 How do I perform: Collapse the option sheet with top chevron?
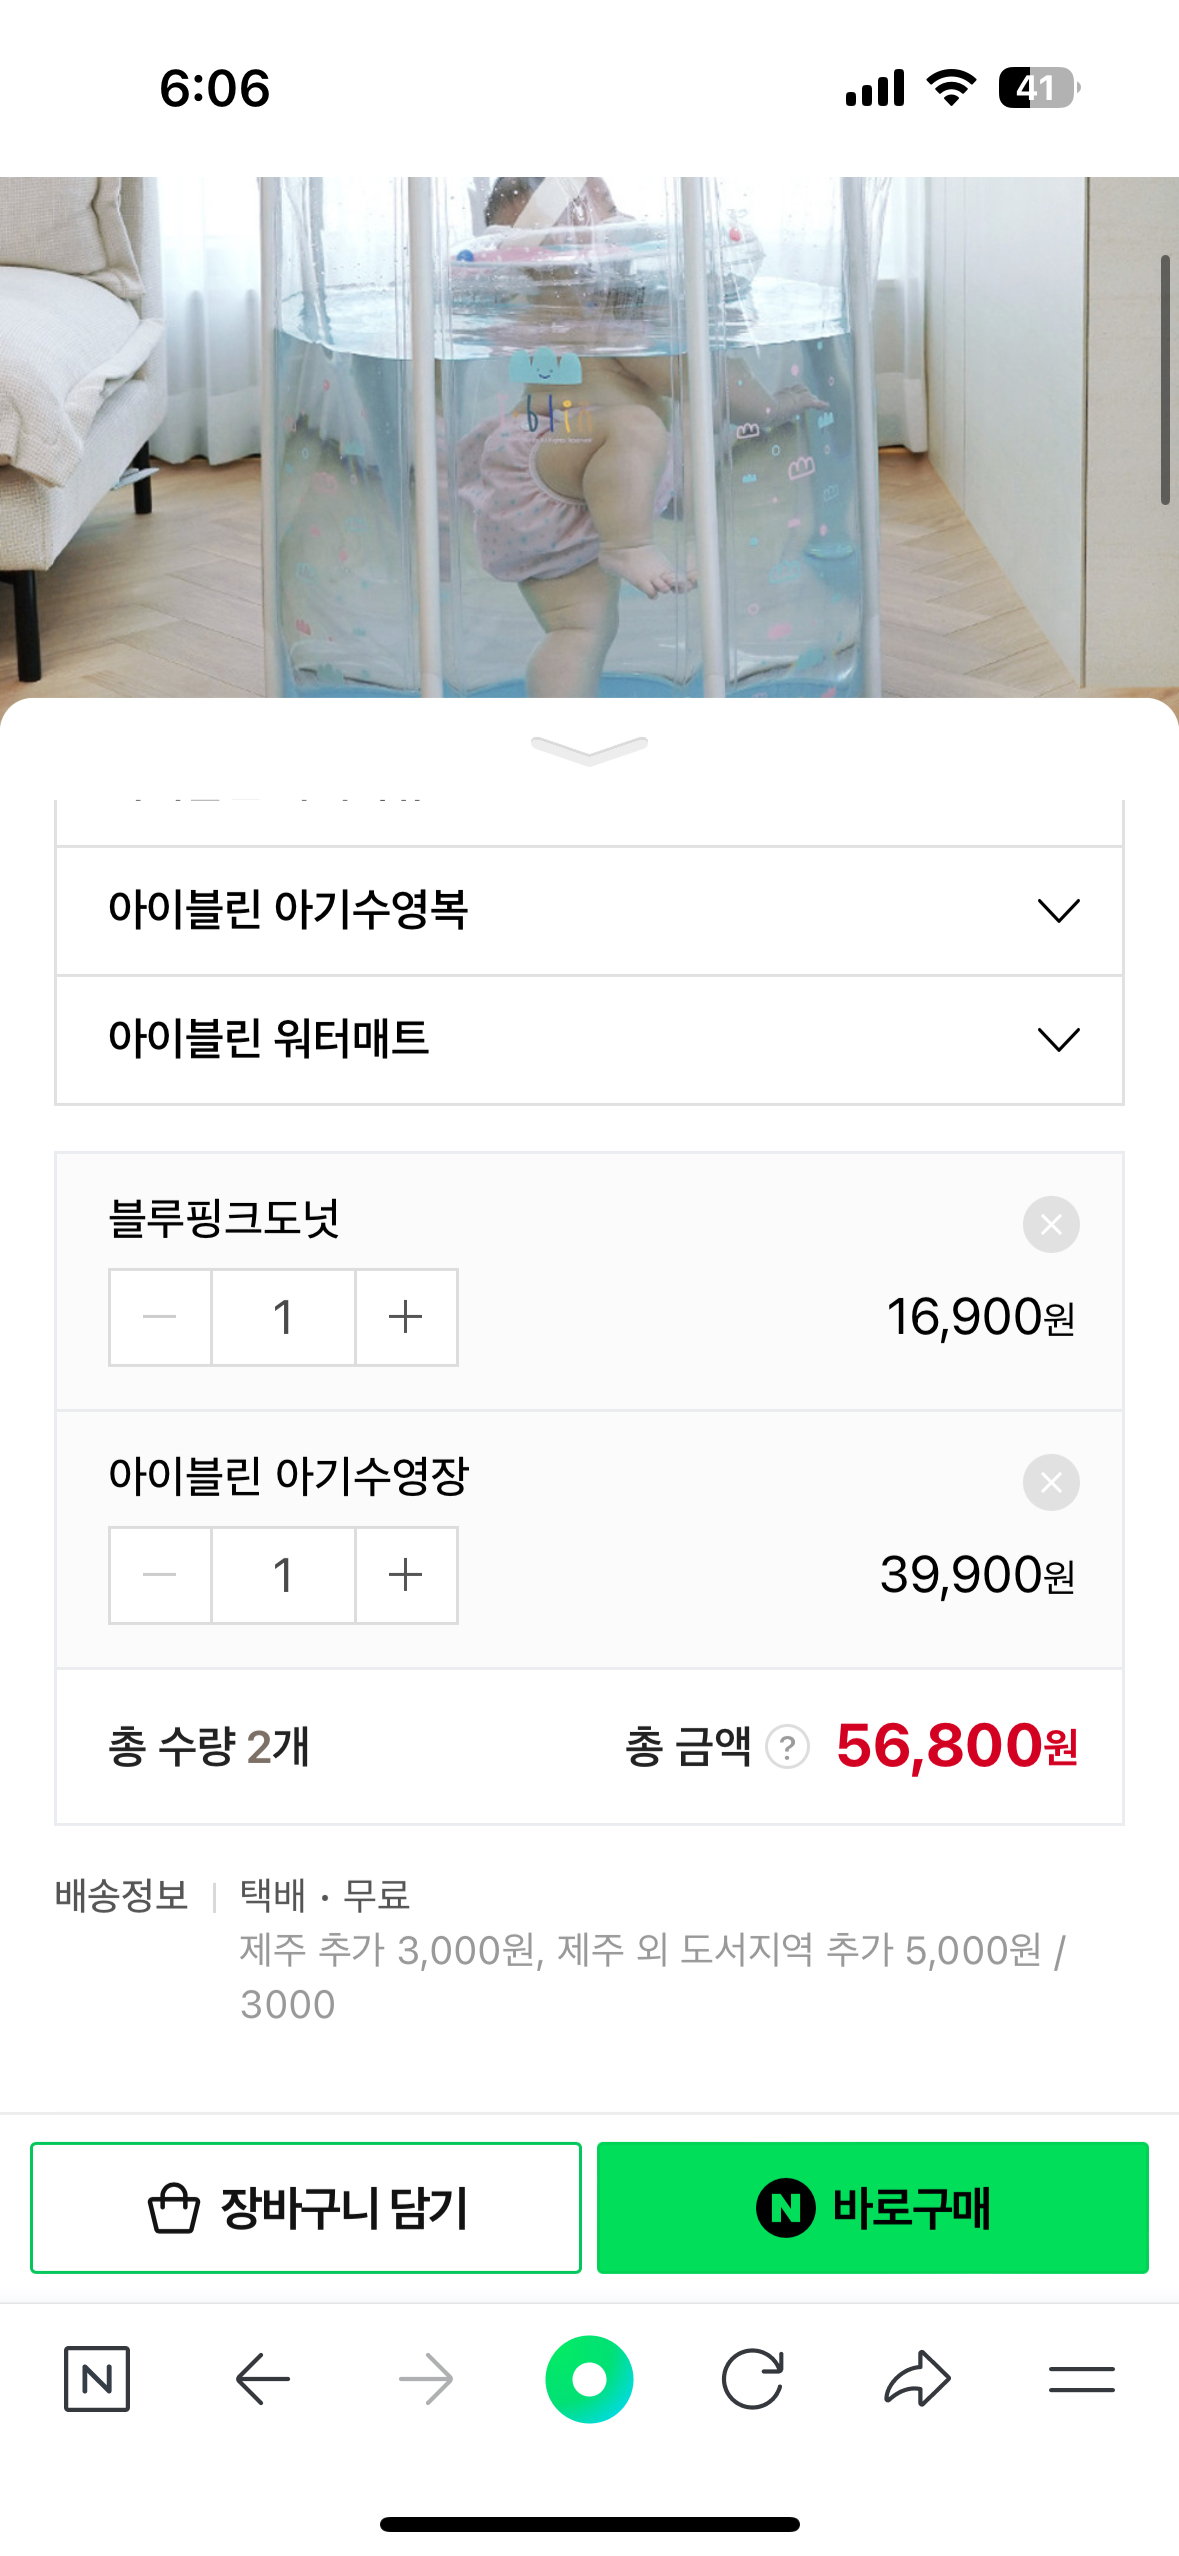(589, 750)
